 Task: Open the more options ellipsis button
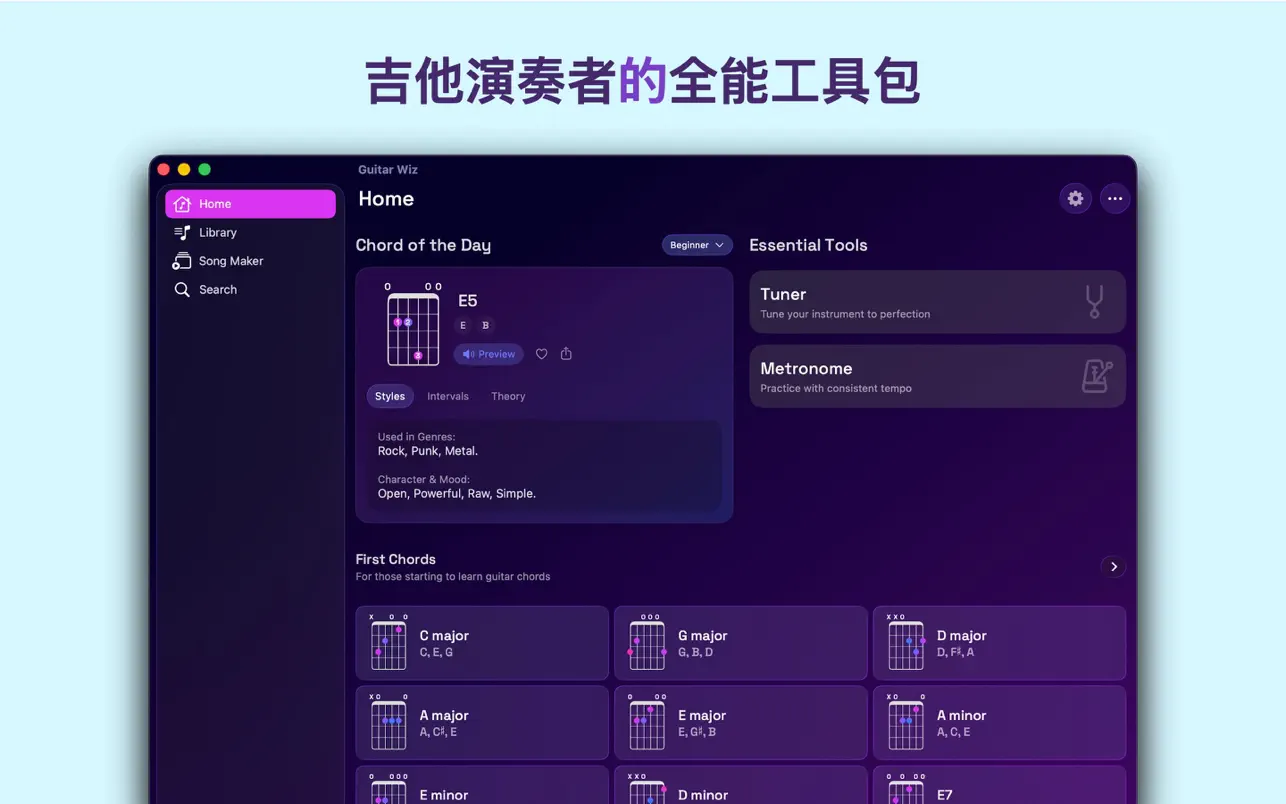(x=1115, y=198)
